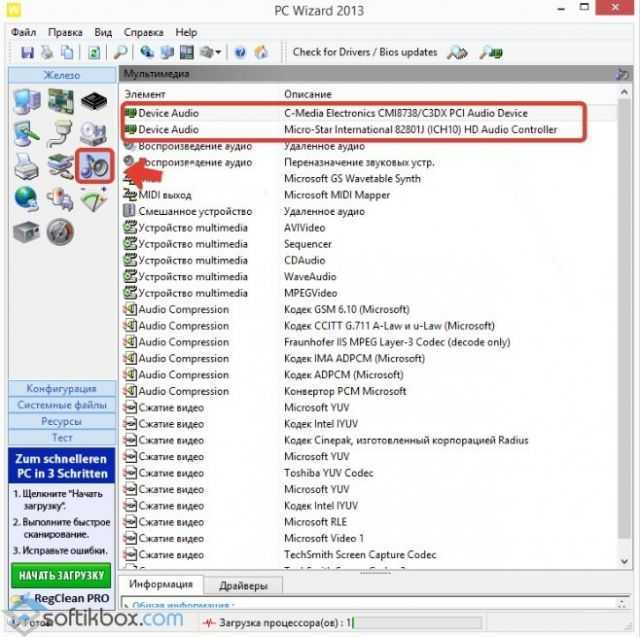This screenshot has width=640, height=637.
Task: Open the Файл menu
Action: click(x=24, y=32)
